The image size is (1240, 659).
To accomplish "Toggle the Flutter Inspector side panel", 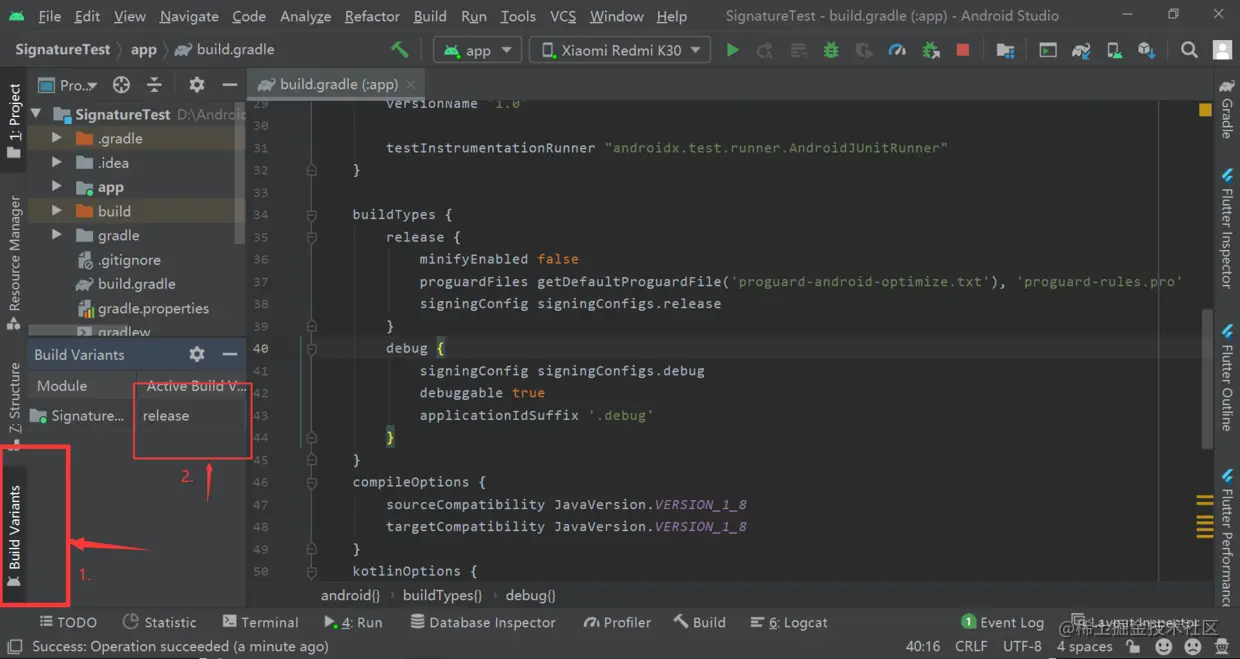I will (1227, 229).
